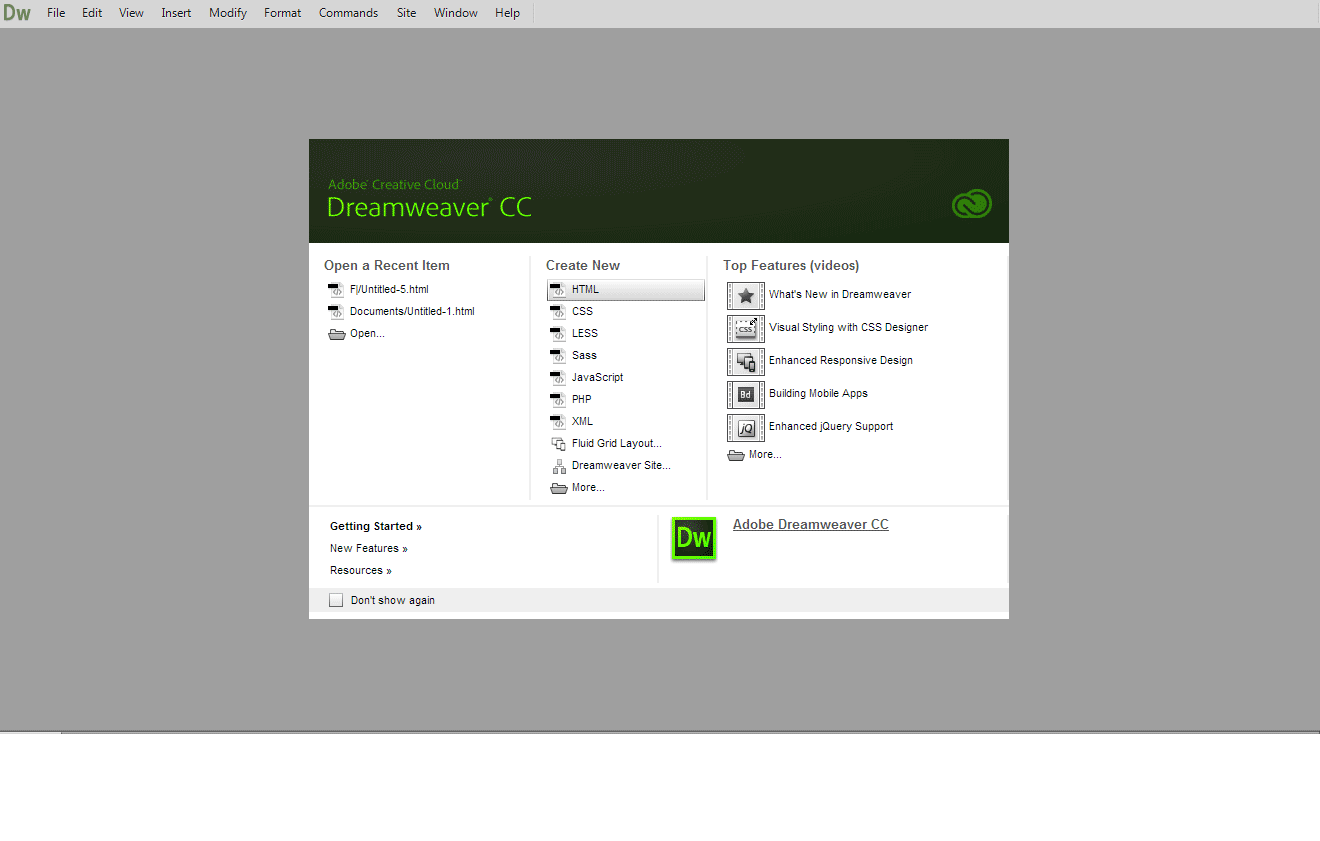The height and width of the screenshot is (841, 1320).
Task: Click the More folder icon under Create New
Action: point(559,488)
